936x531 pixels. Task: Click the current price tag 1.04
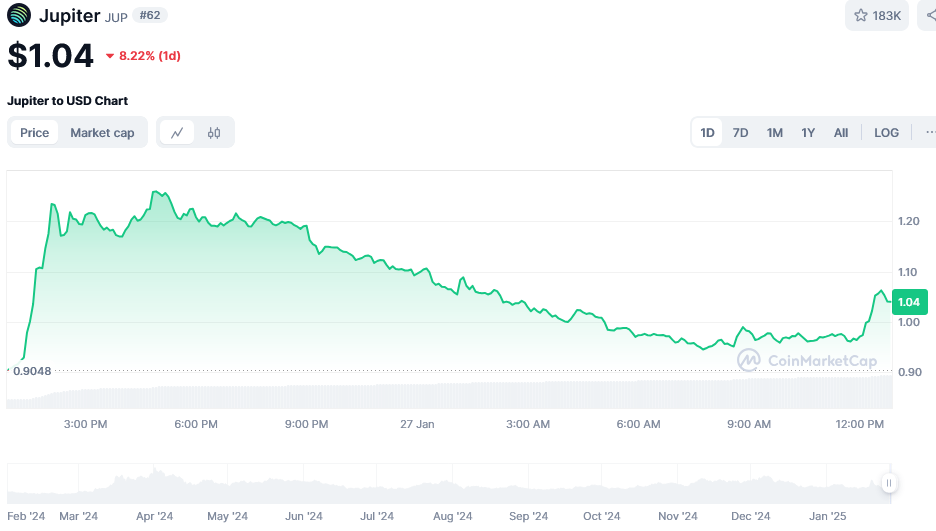909,302
